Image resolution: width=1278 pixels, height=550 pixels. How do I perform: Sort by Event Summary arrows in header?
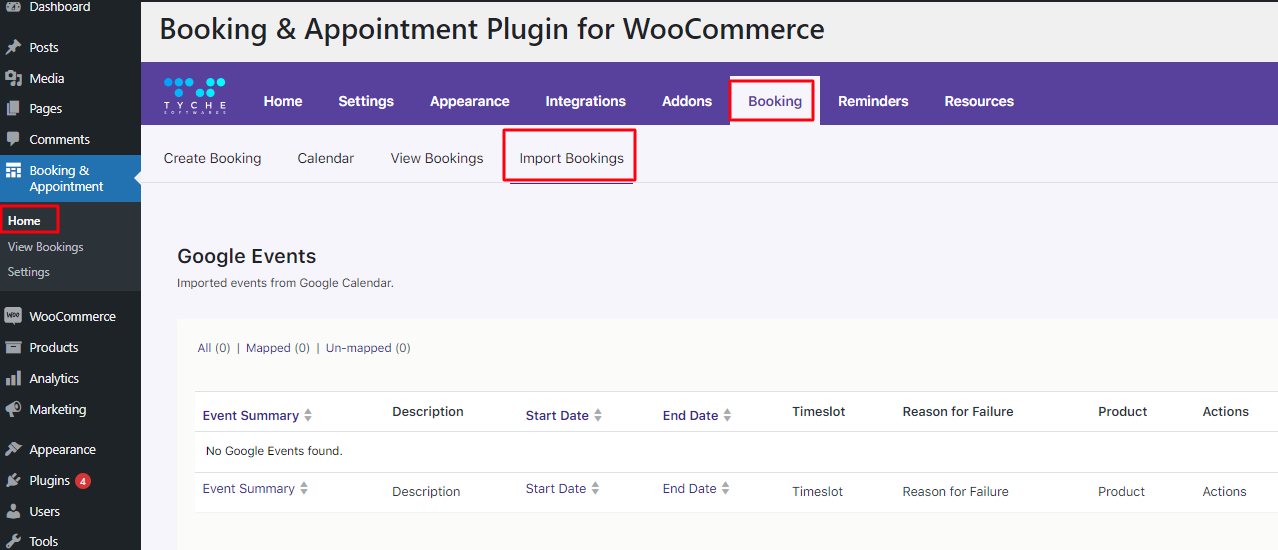click(x=308, y=415)
